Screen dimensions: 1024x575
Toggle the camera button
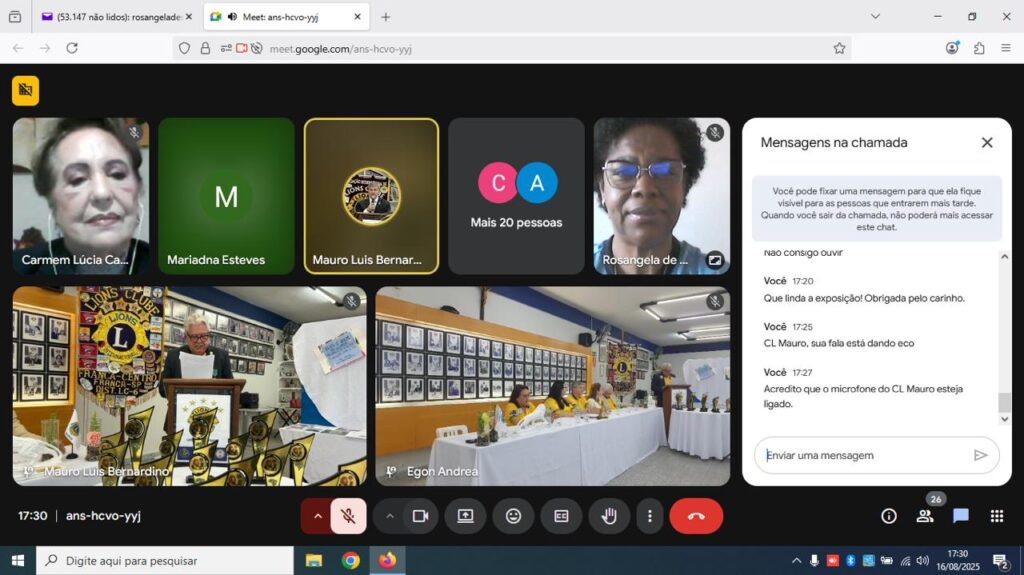pos(420,516)
